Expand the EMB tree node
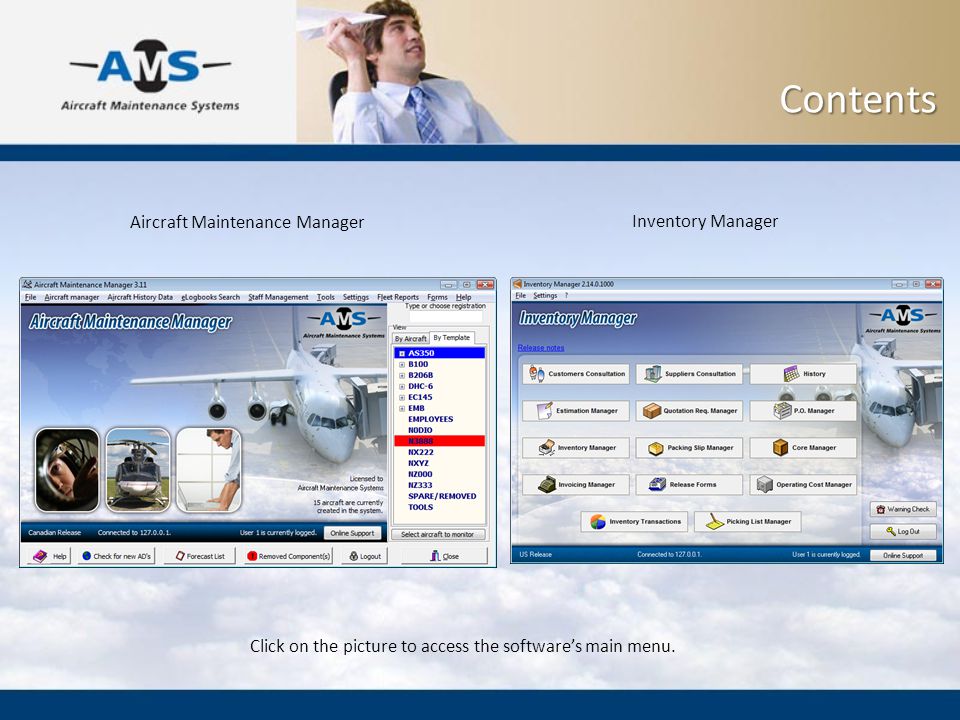This screenshot has height=720, width=960. pos(402,408)
